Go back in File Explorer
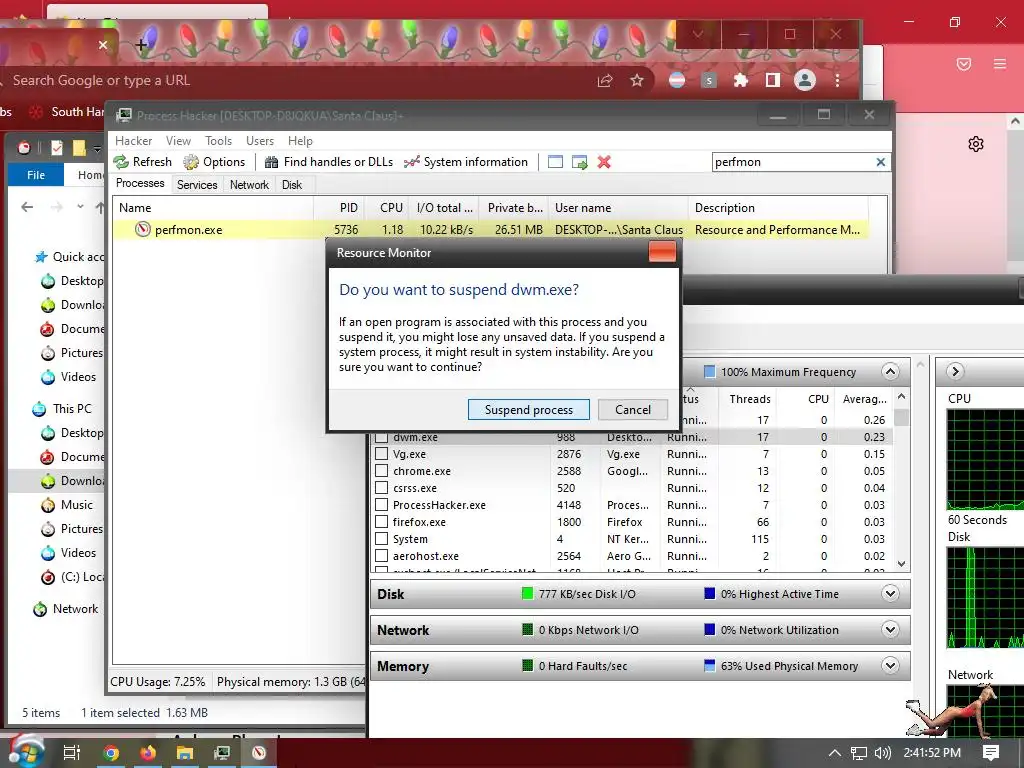Viewport: 1024px width, 768px height. point(27,207)
